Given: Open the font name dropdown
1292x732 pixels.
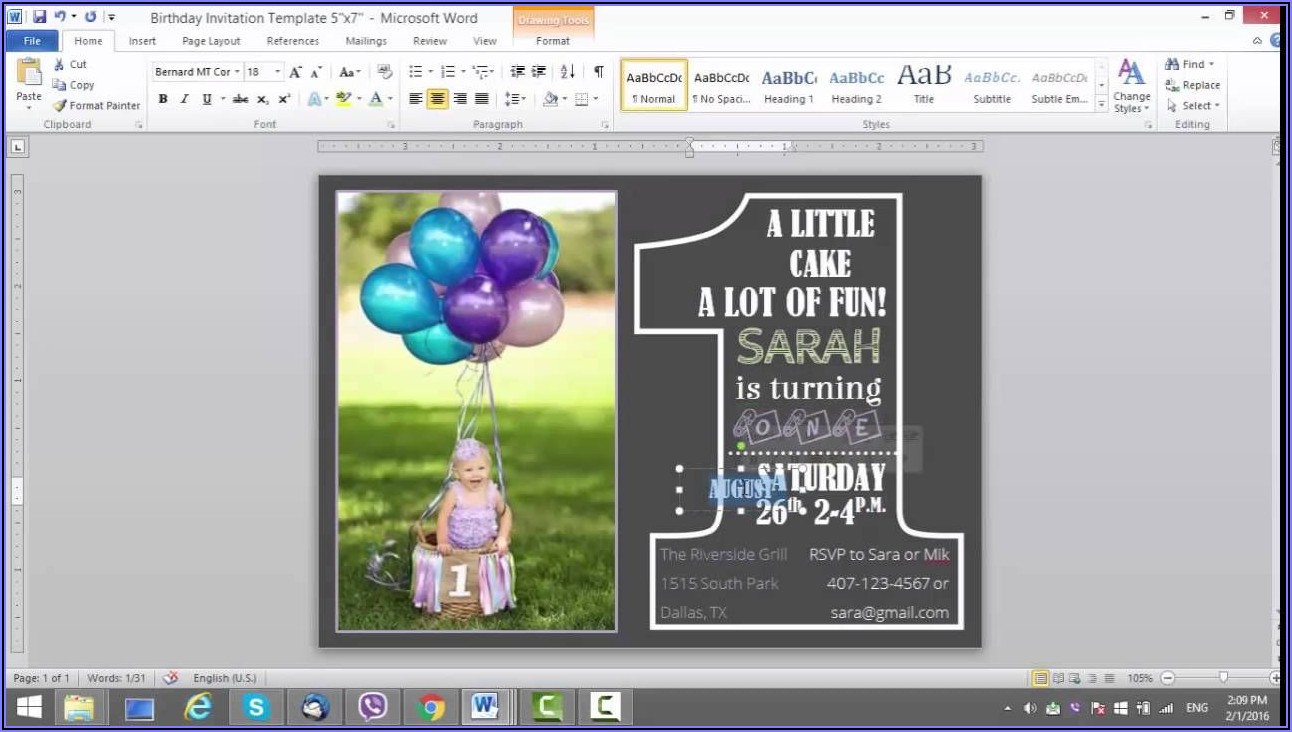Looking at the screenshot, I should coord(237,72).
